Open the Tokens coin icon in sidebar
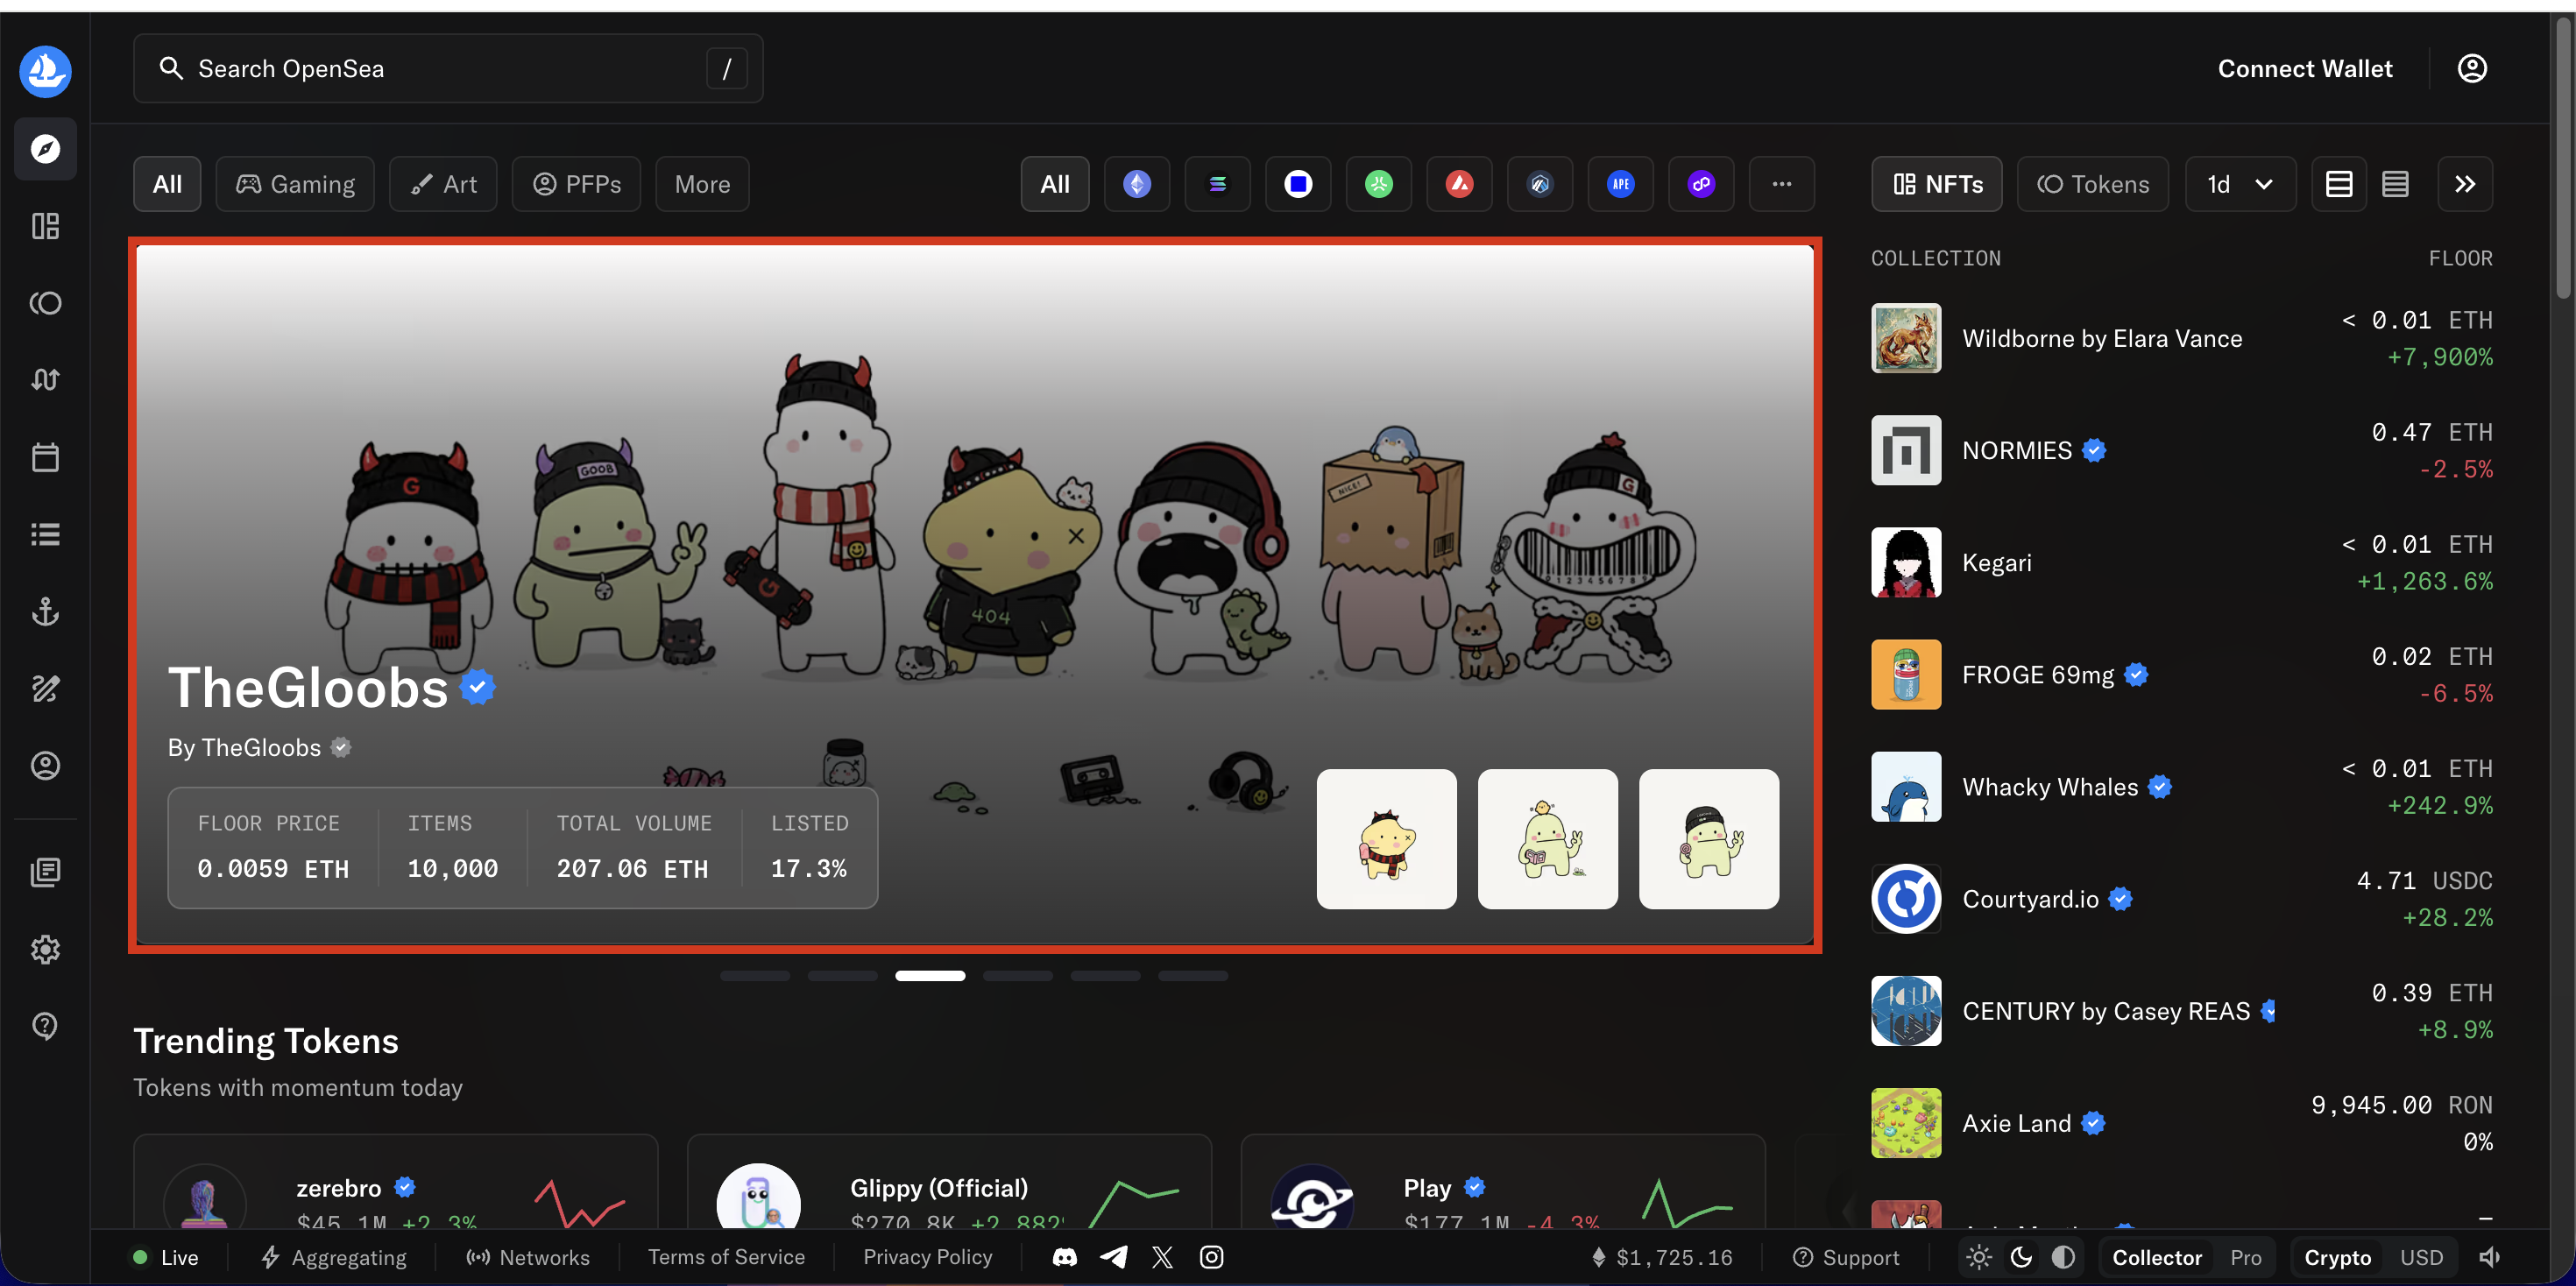Screen dimensions: 2576x1286 (x=45, y=303)
